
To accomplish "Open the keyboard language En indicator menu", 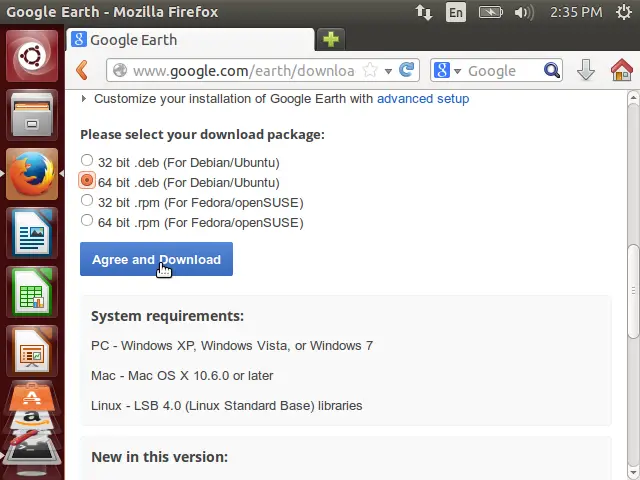I will 456,12.
